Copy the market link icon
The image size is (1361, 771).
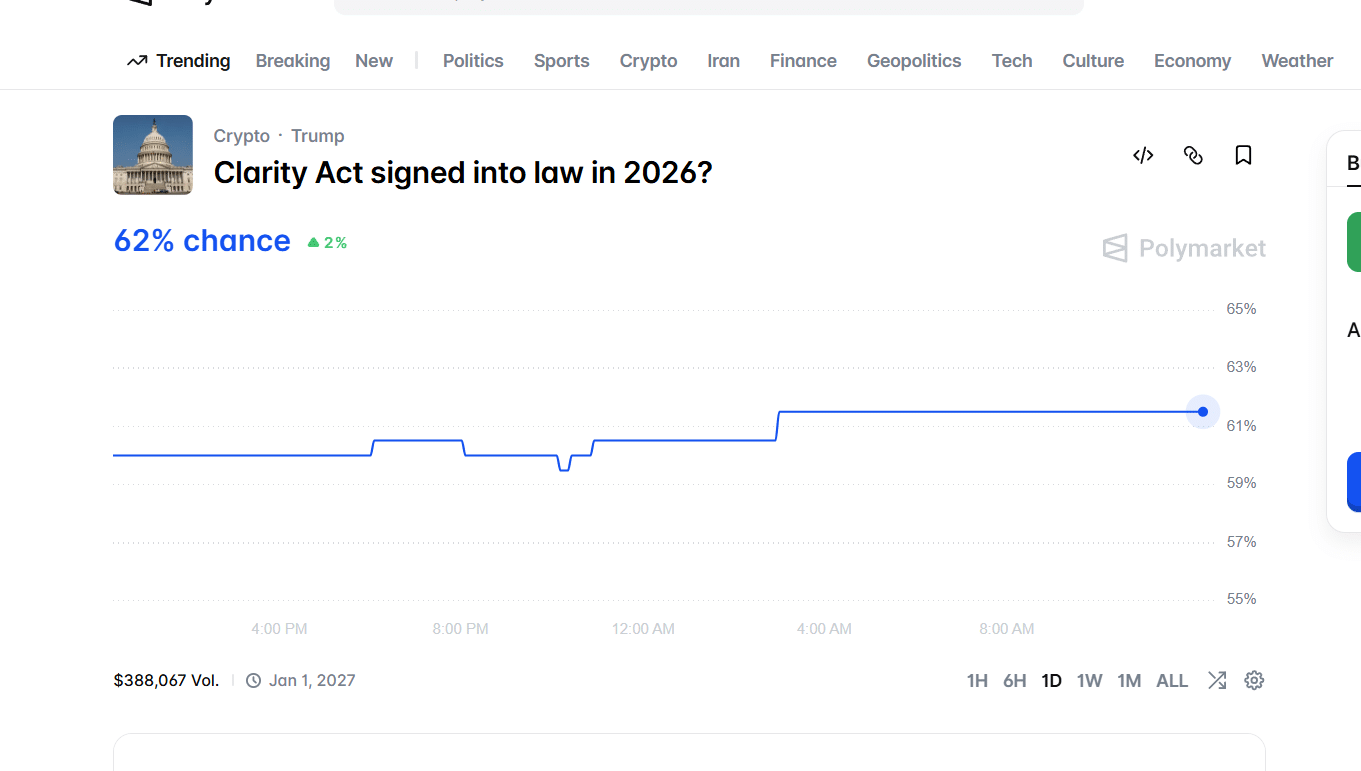1193,155
